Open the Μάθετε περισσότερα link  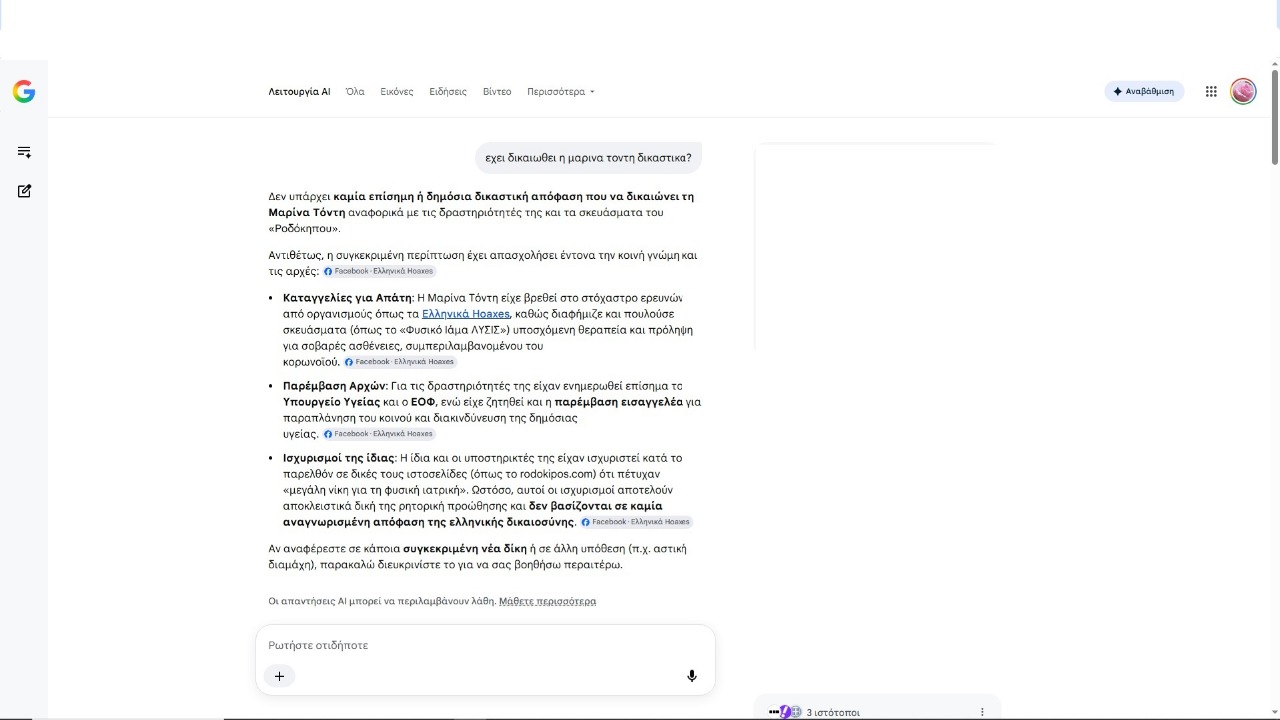547,601
